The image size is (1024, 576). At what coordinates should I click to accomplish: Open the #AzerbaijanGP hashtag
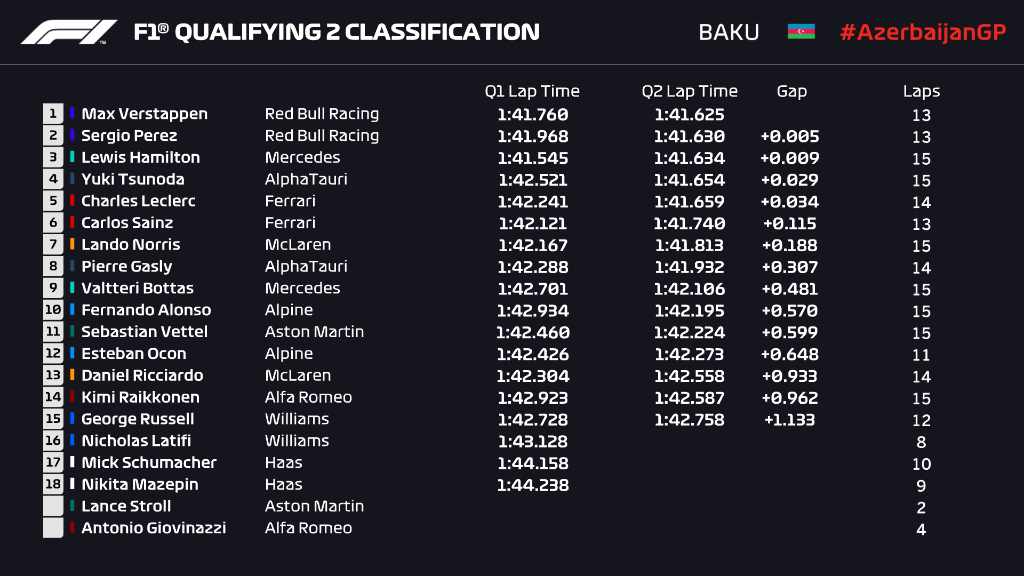point(922,32)
